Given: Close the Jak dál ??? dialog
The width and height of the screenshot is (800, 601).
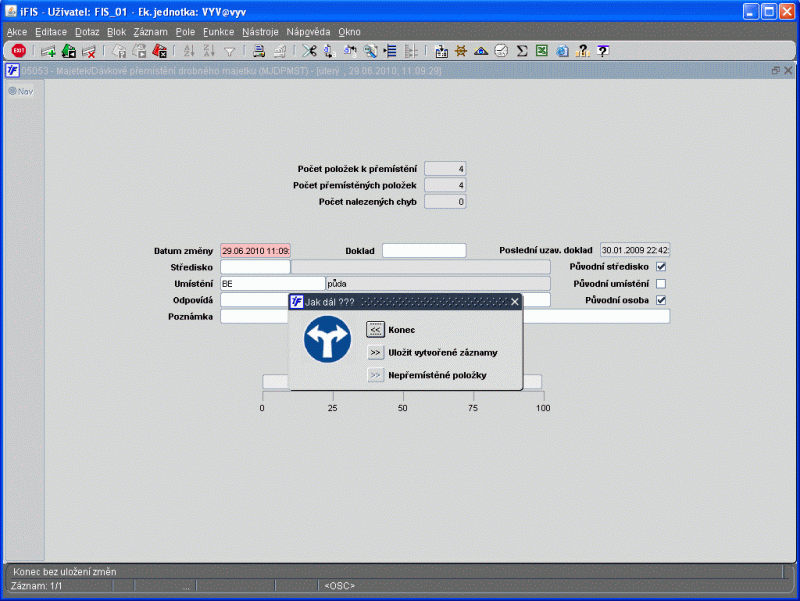Looking at the screenshot, I should click(515, 302).
